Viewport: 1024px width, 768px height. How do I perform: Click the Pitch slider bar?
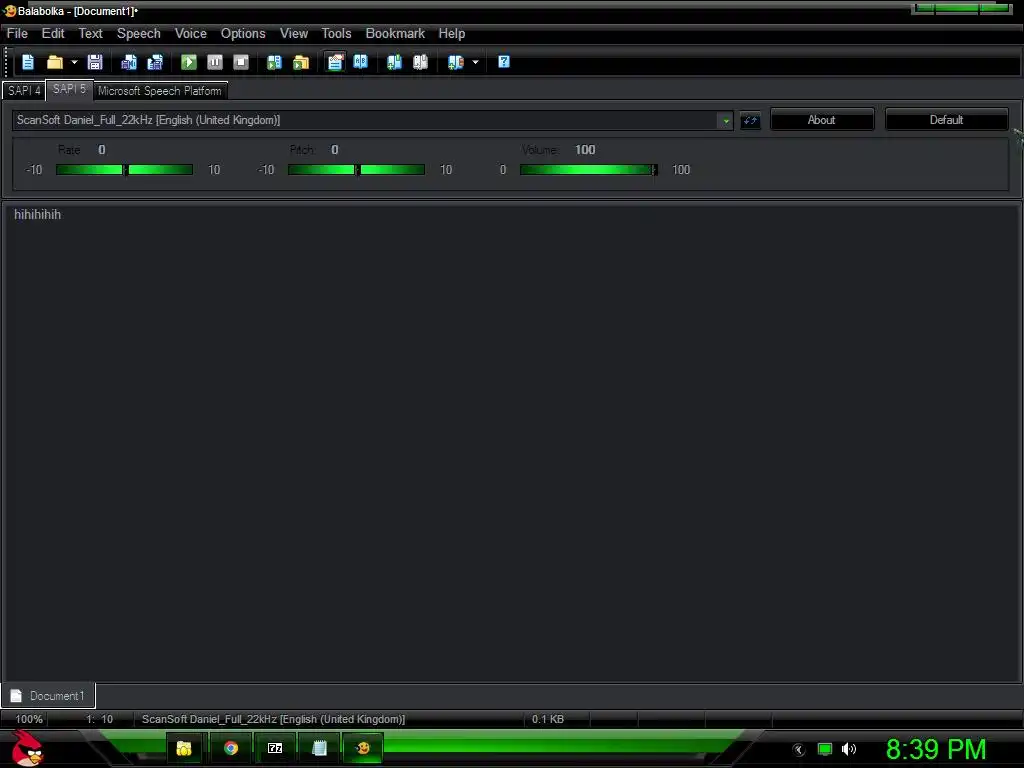coord(356,170)
